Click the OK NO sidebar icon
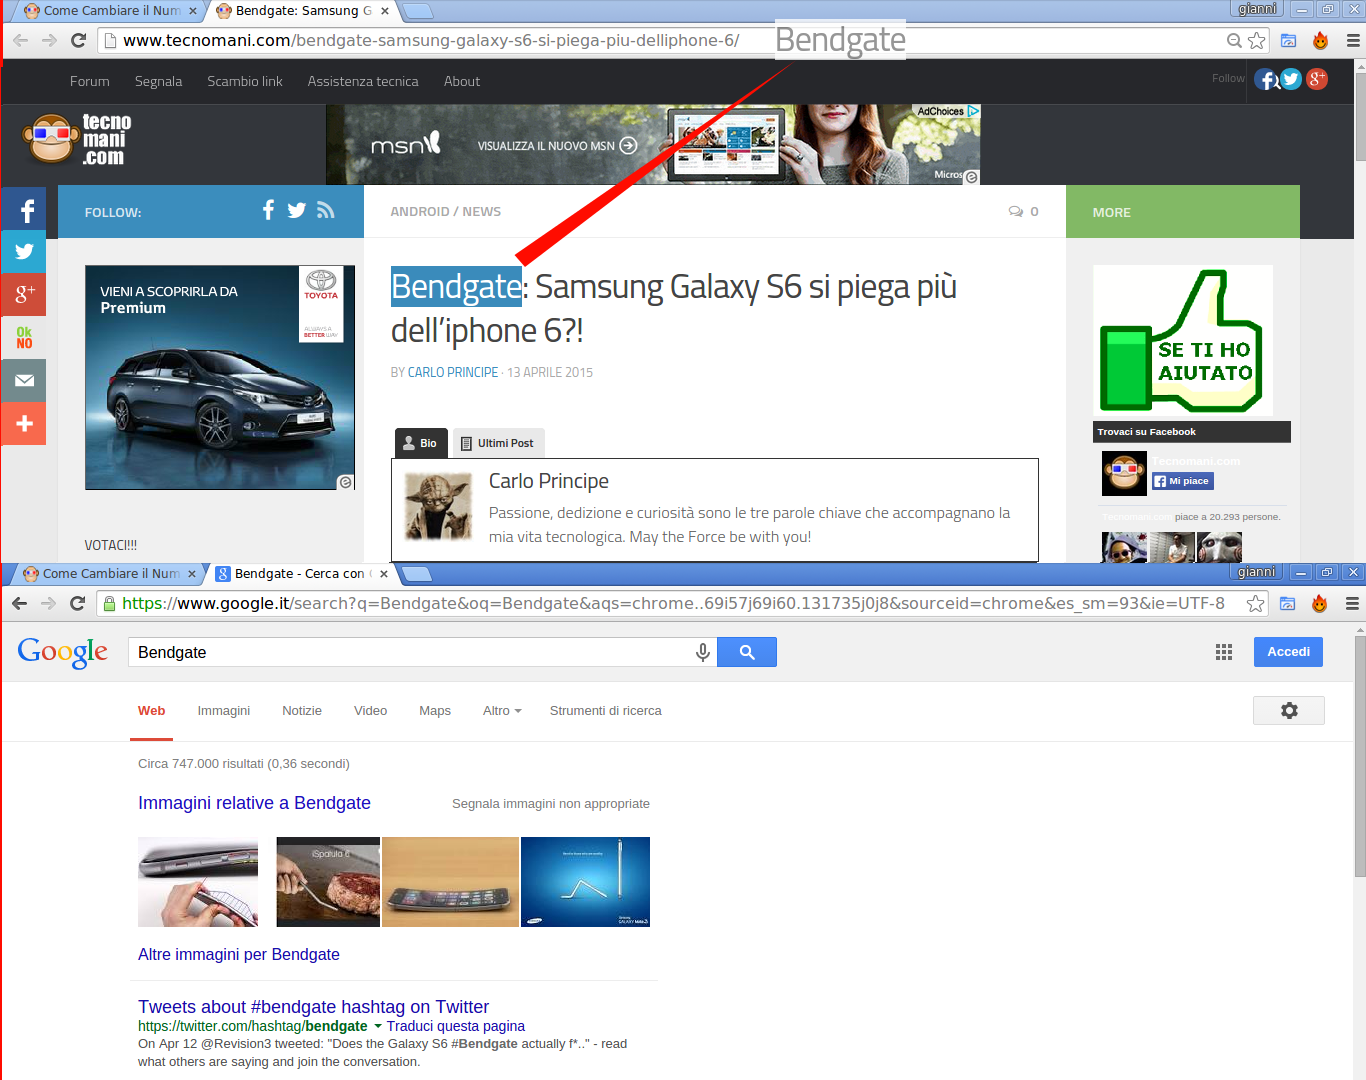This screenshot has width=1366, height=1080. click(23, 338)
